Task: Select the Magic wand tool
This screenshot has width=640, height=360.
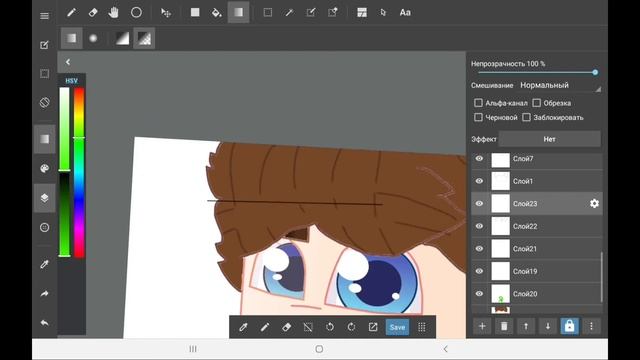Action: (289, 13)
